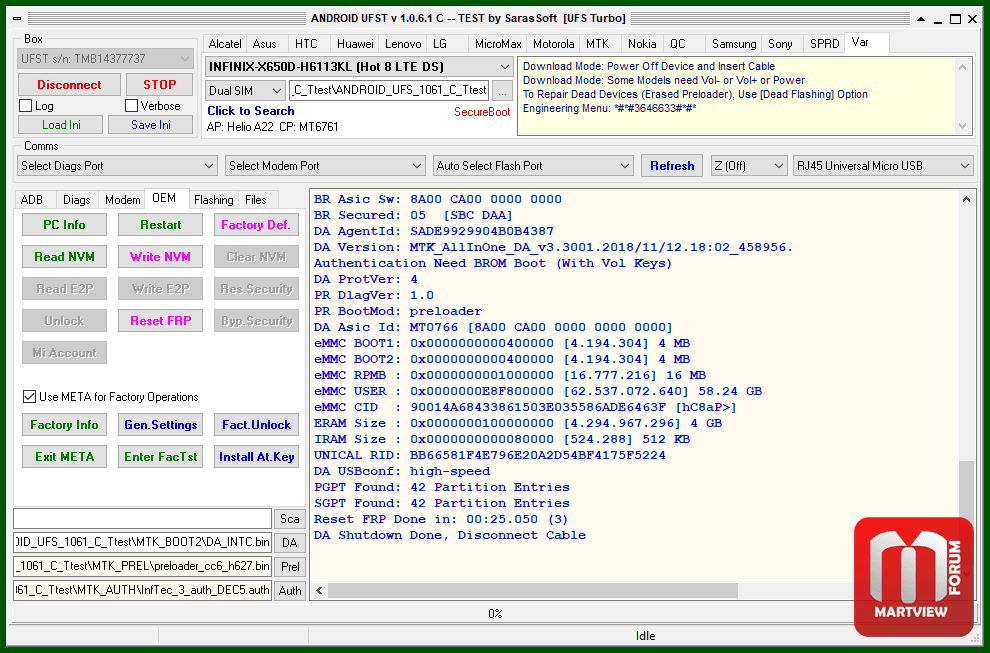Screen dimensions: 990x653
Task: Open Select Diags Port dropdown
Action: [x=117, y=166]
